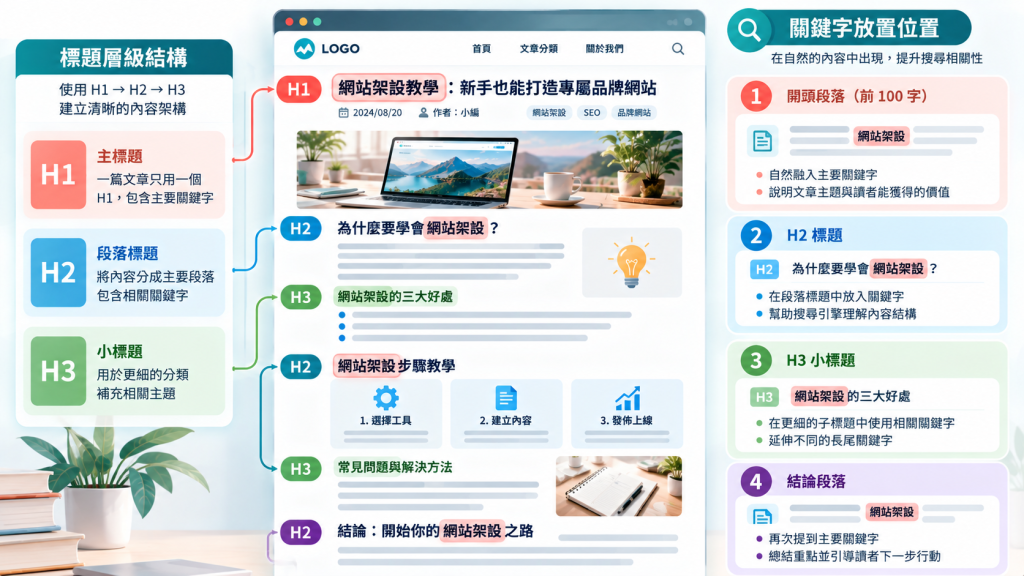Click the 1. 選擇工具 step label
This screenshot has width=1024, height=576.
tap(385, 421)
